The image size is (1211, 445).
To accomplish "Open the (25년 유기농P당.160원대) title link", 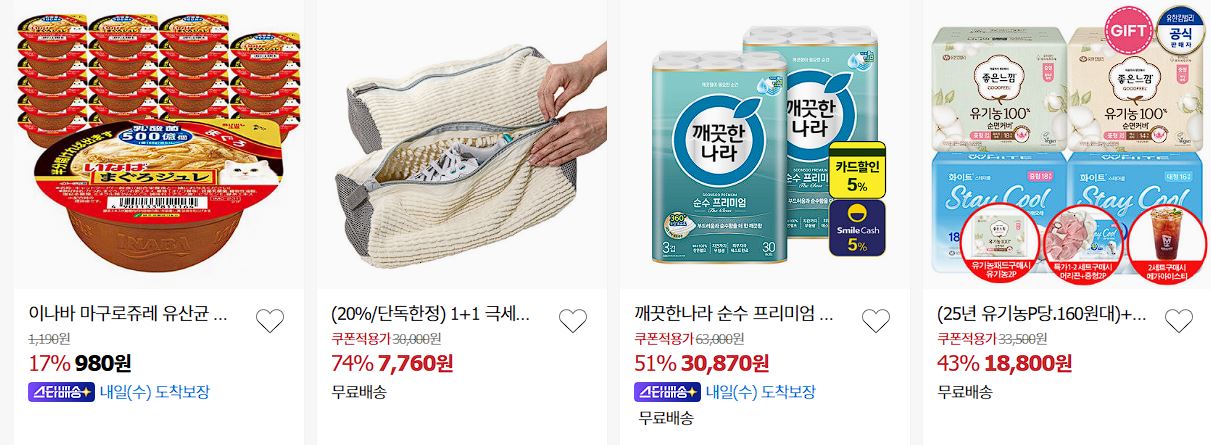I will point(1042,316).
